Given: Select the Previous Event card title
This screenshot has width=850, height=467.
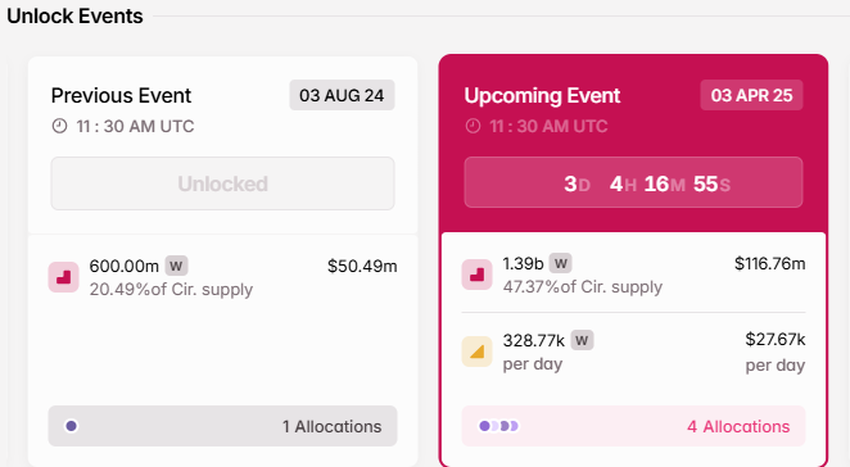Looking at the screenshot, I should point(121,96).
